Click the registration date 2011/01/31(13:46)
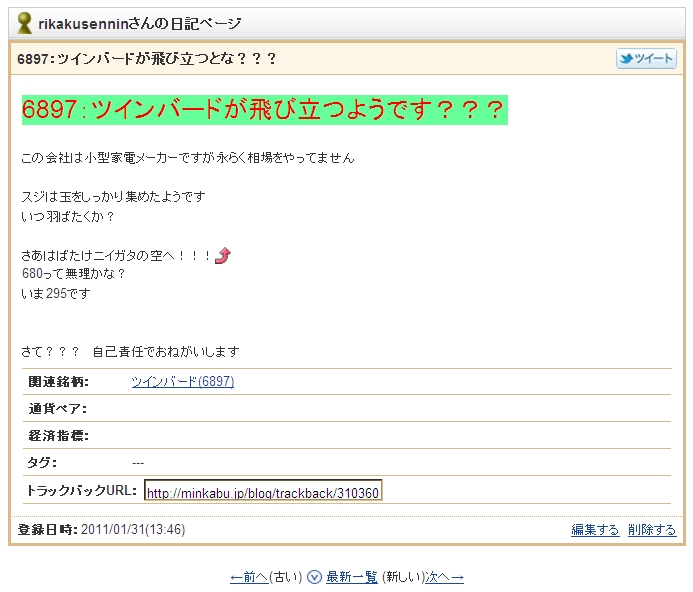Screen dimensions: 693x592 [133, 529]
